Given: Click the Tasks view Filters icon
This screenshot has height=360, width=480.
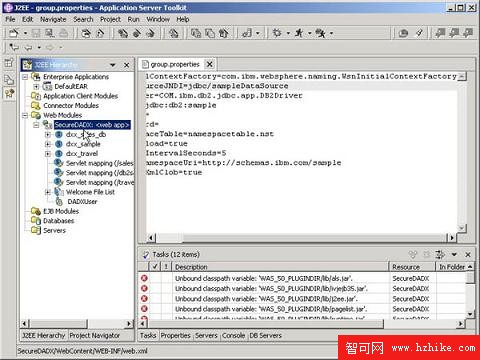Looking at the screenshot, I should (x=440, y=255).
